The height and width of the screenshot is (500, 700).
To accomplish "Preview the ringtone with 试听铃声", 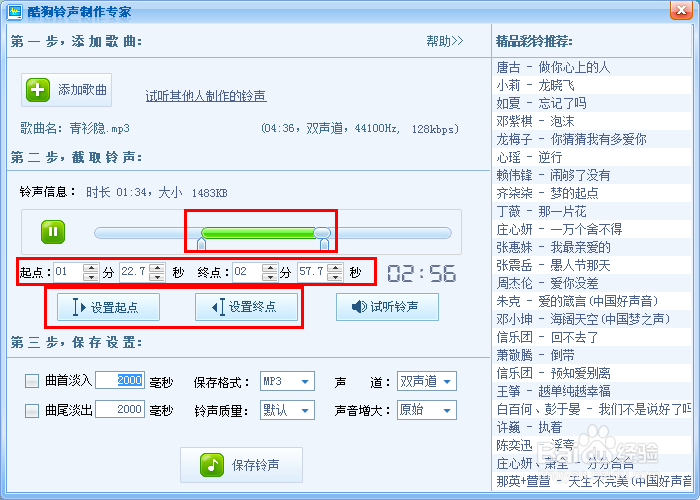I will [x=388, y=307].
